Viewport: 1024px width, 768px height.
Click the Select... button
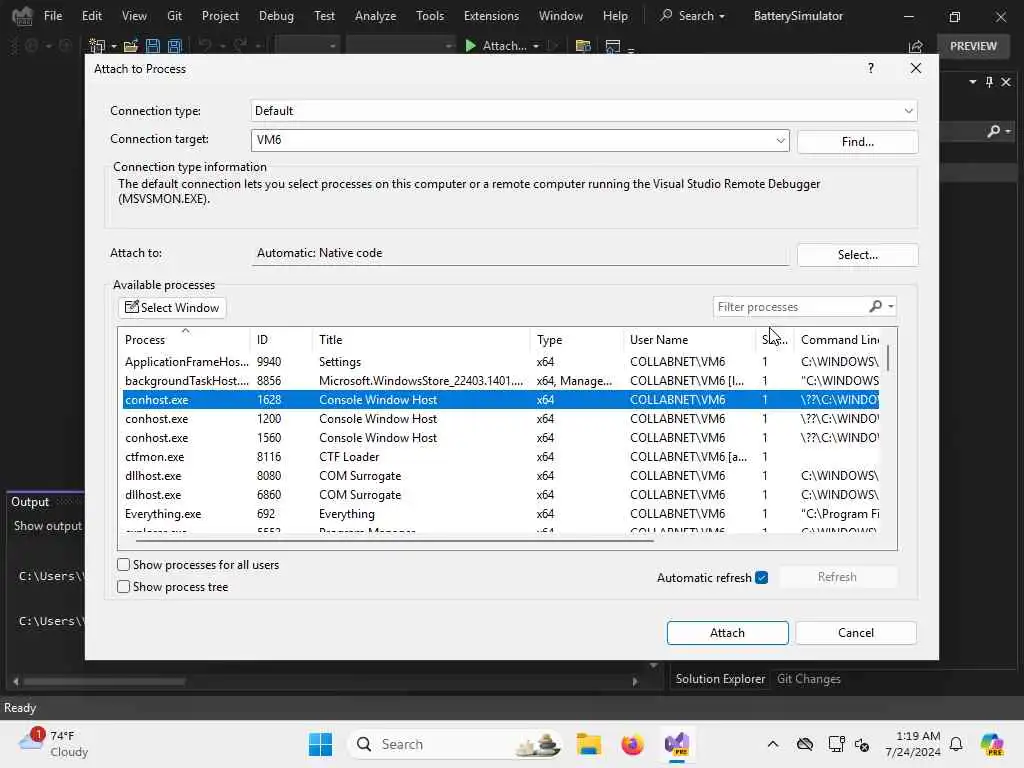857,255
